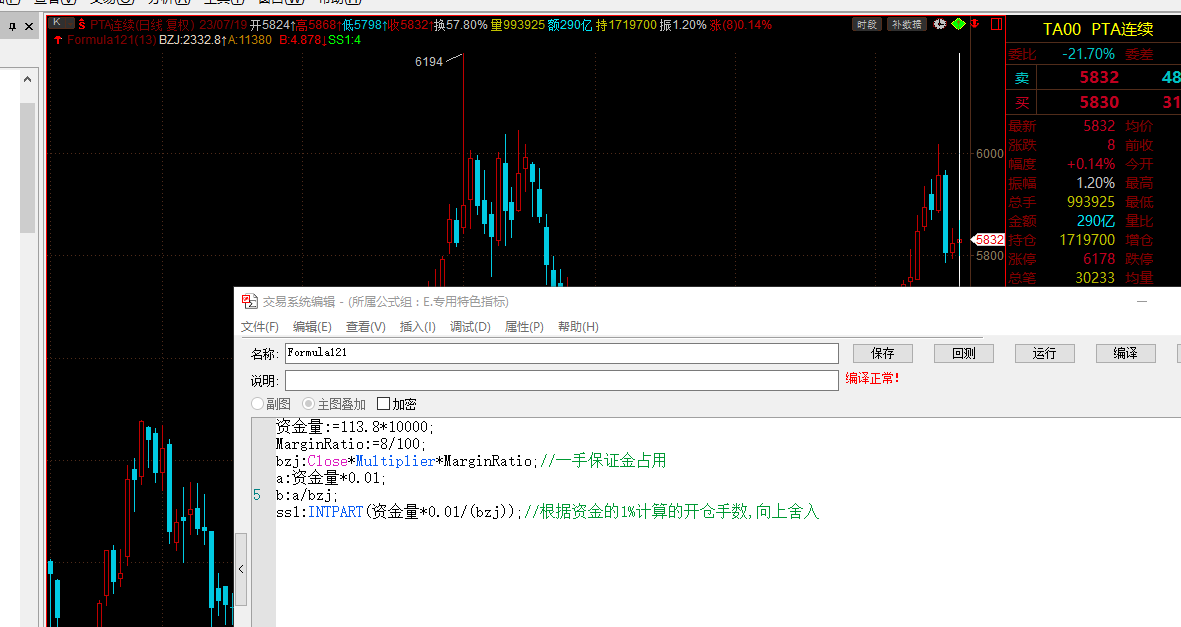Viewport: 1181px width, 627px height.
Task: Click the 总笔 value 30233
Action: click(1094, 278)
